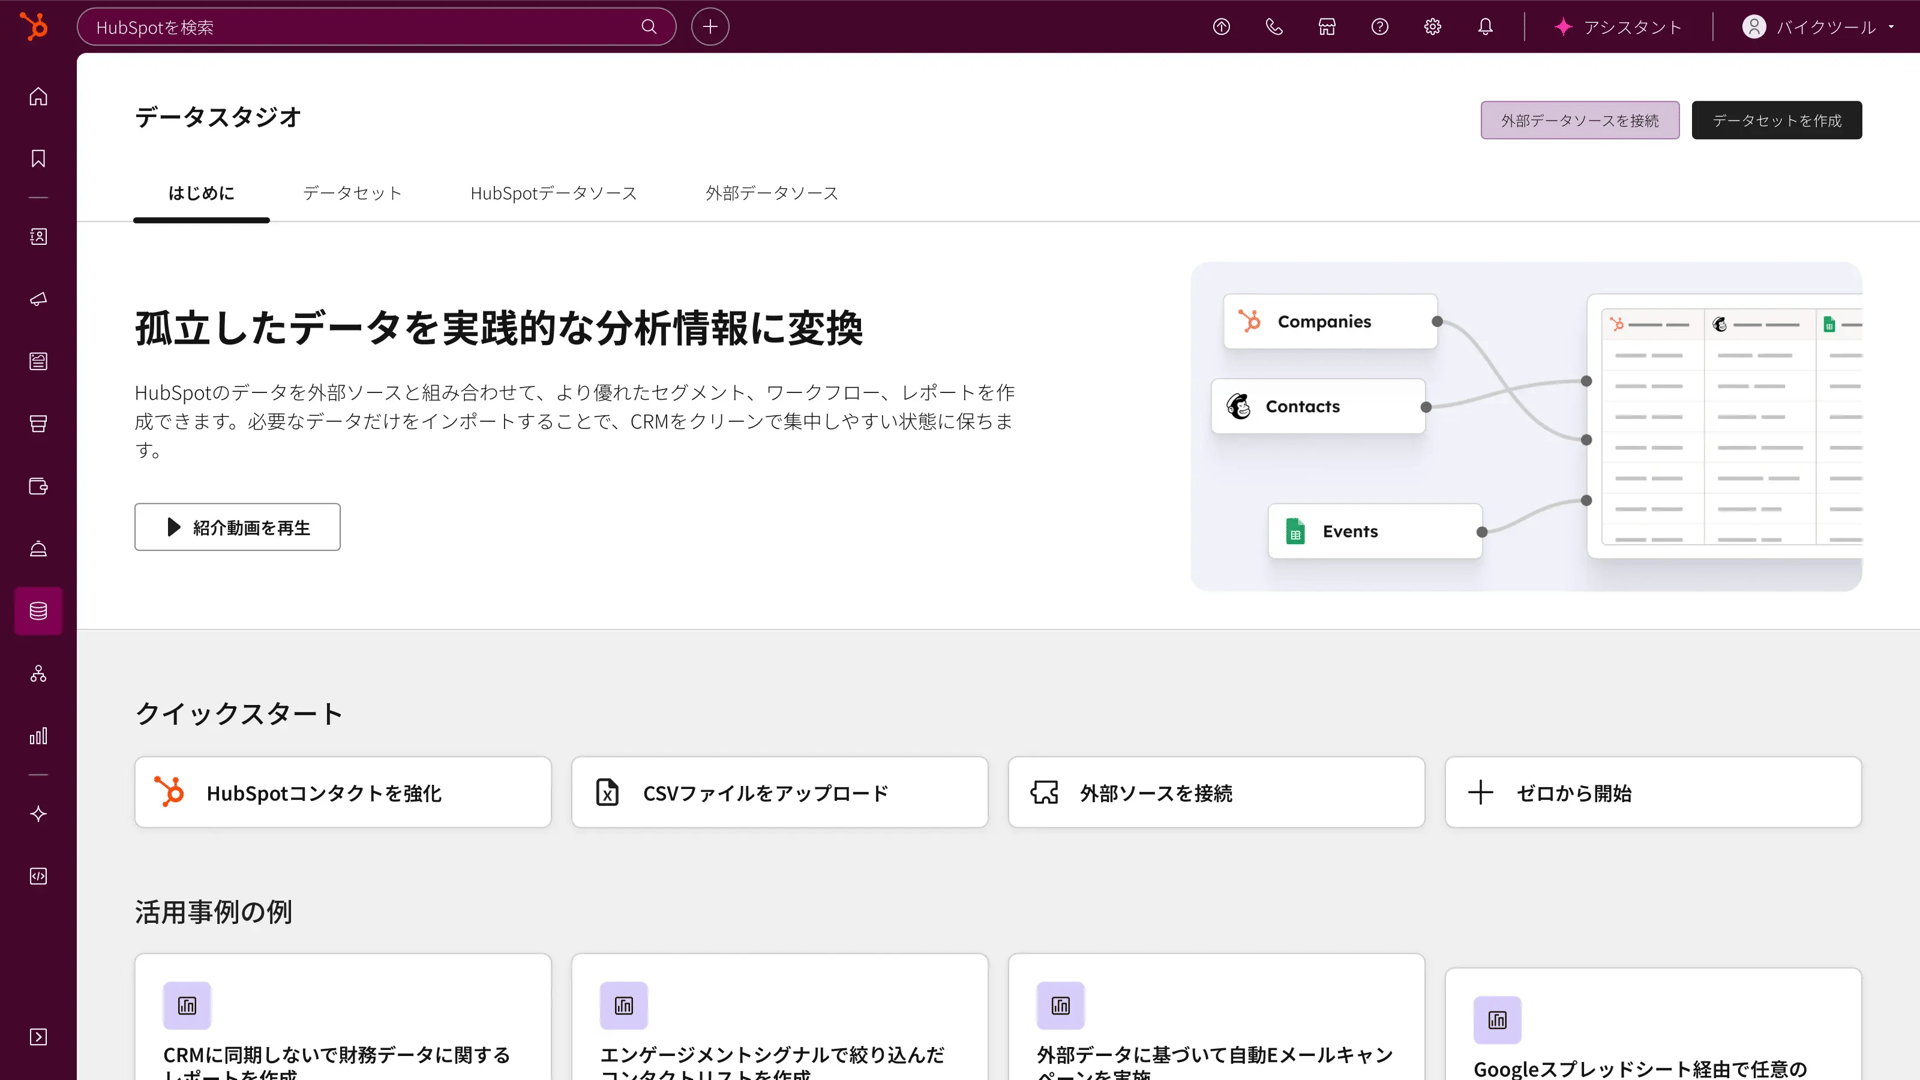Open Settings via the gear icon
Viewport: 1920px width, 1080px height.
click(1432, 27)
